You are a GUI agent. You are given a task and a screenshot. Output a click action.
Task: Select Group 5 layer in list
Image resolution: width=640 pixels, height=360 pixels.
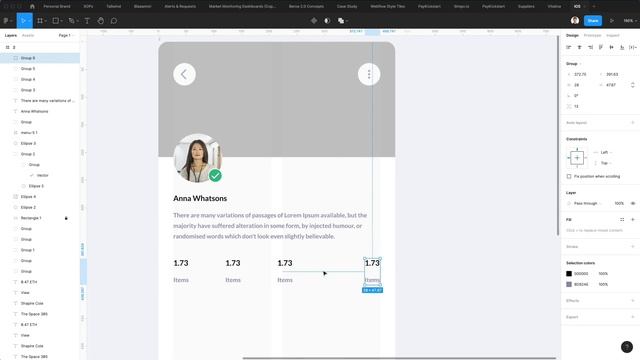click(x=40, y=69)
